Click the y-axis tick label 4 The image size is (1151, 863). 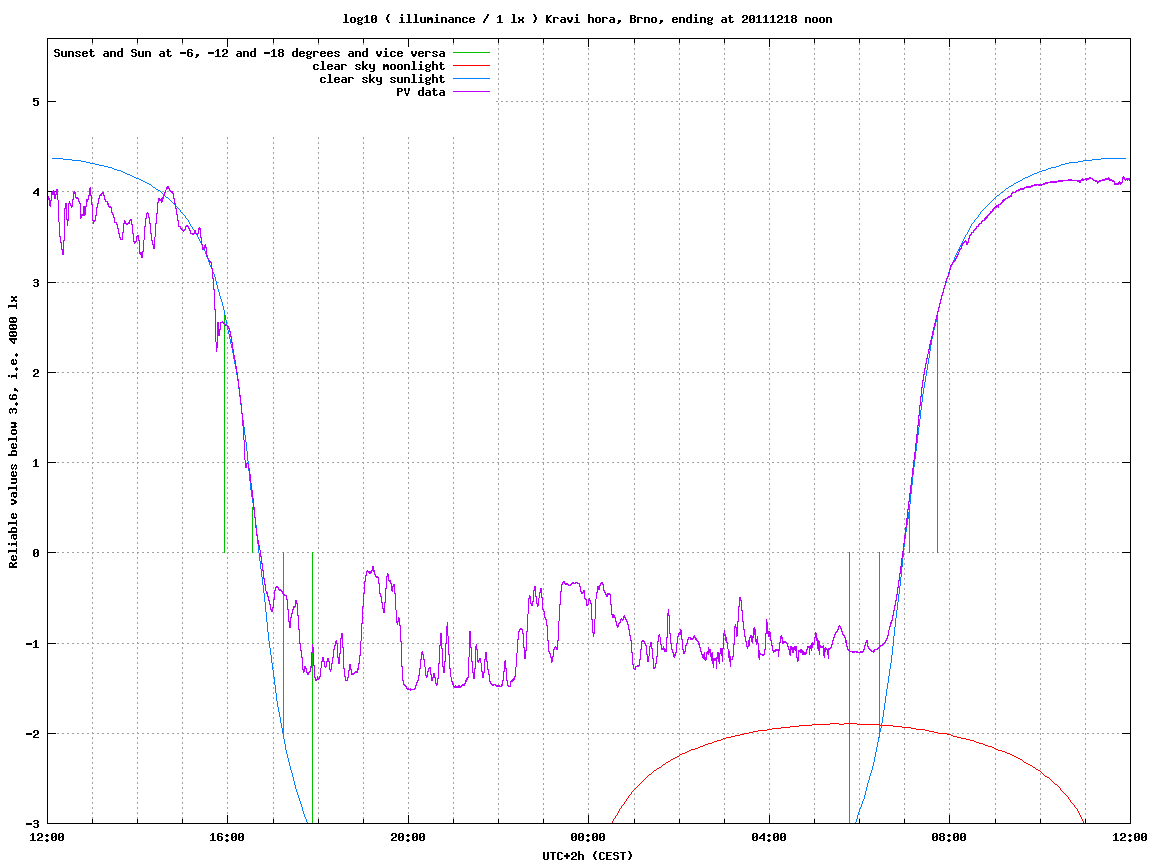35,192
